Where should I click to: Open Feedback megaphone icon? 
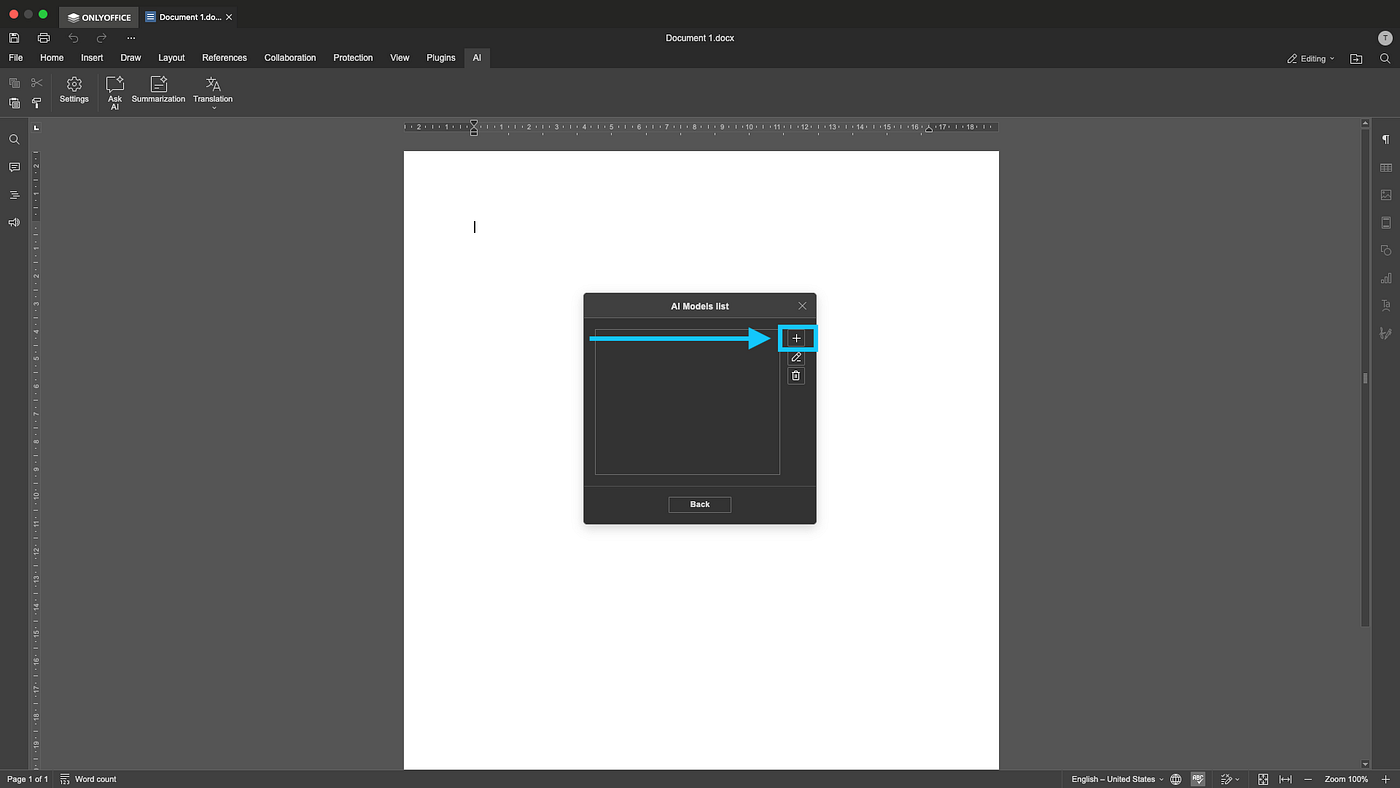(x=14, y=222)
